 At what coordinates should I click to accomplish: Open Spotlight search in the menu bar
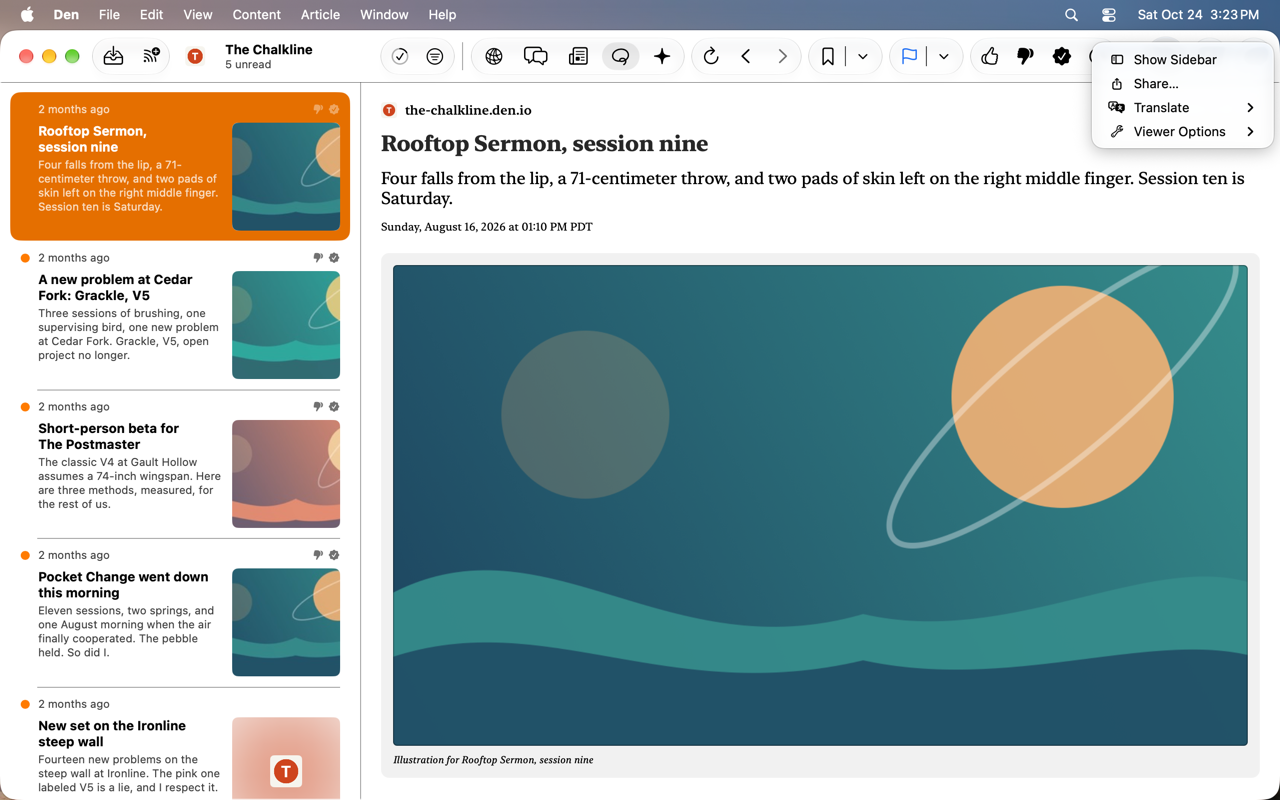tap(1071, 15)
